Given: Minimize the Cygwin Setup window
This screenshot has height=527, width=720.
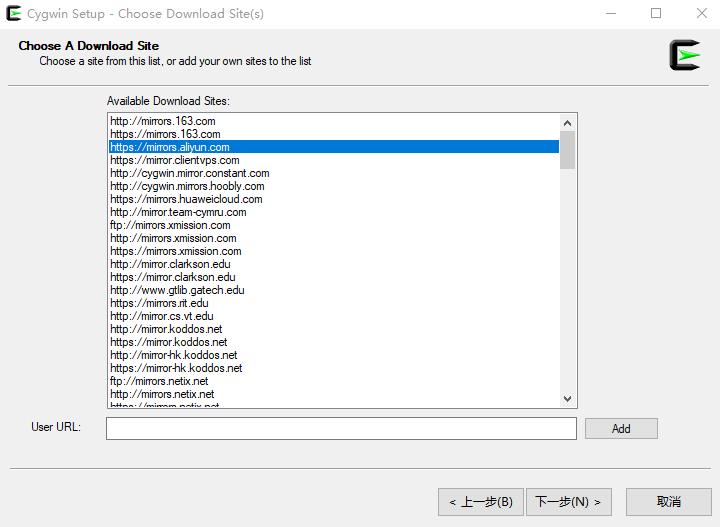Looking at the screenshot, I should pos(611,13).
